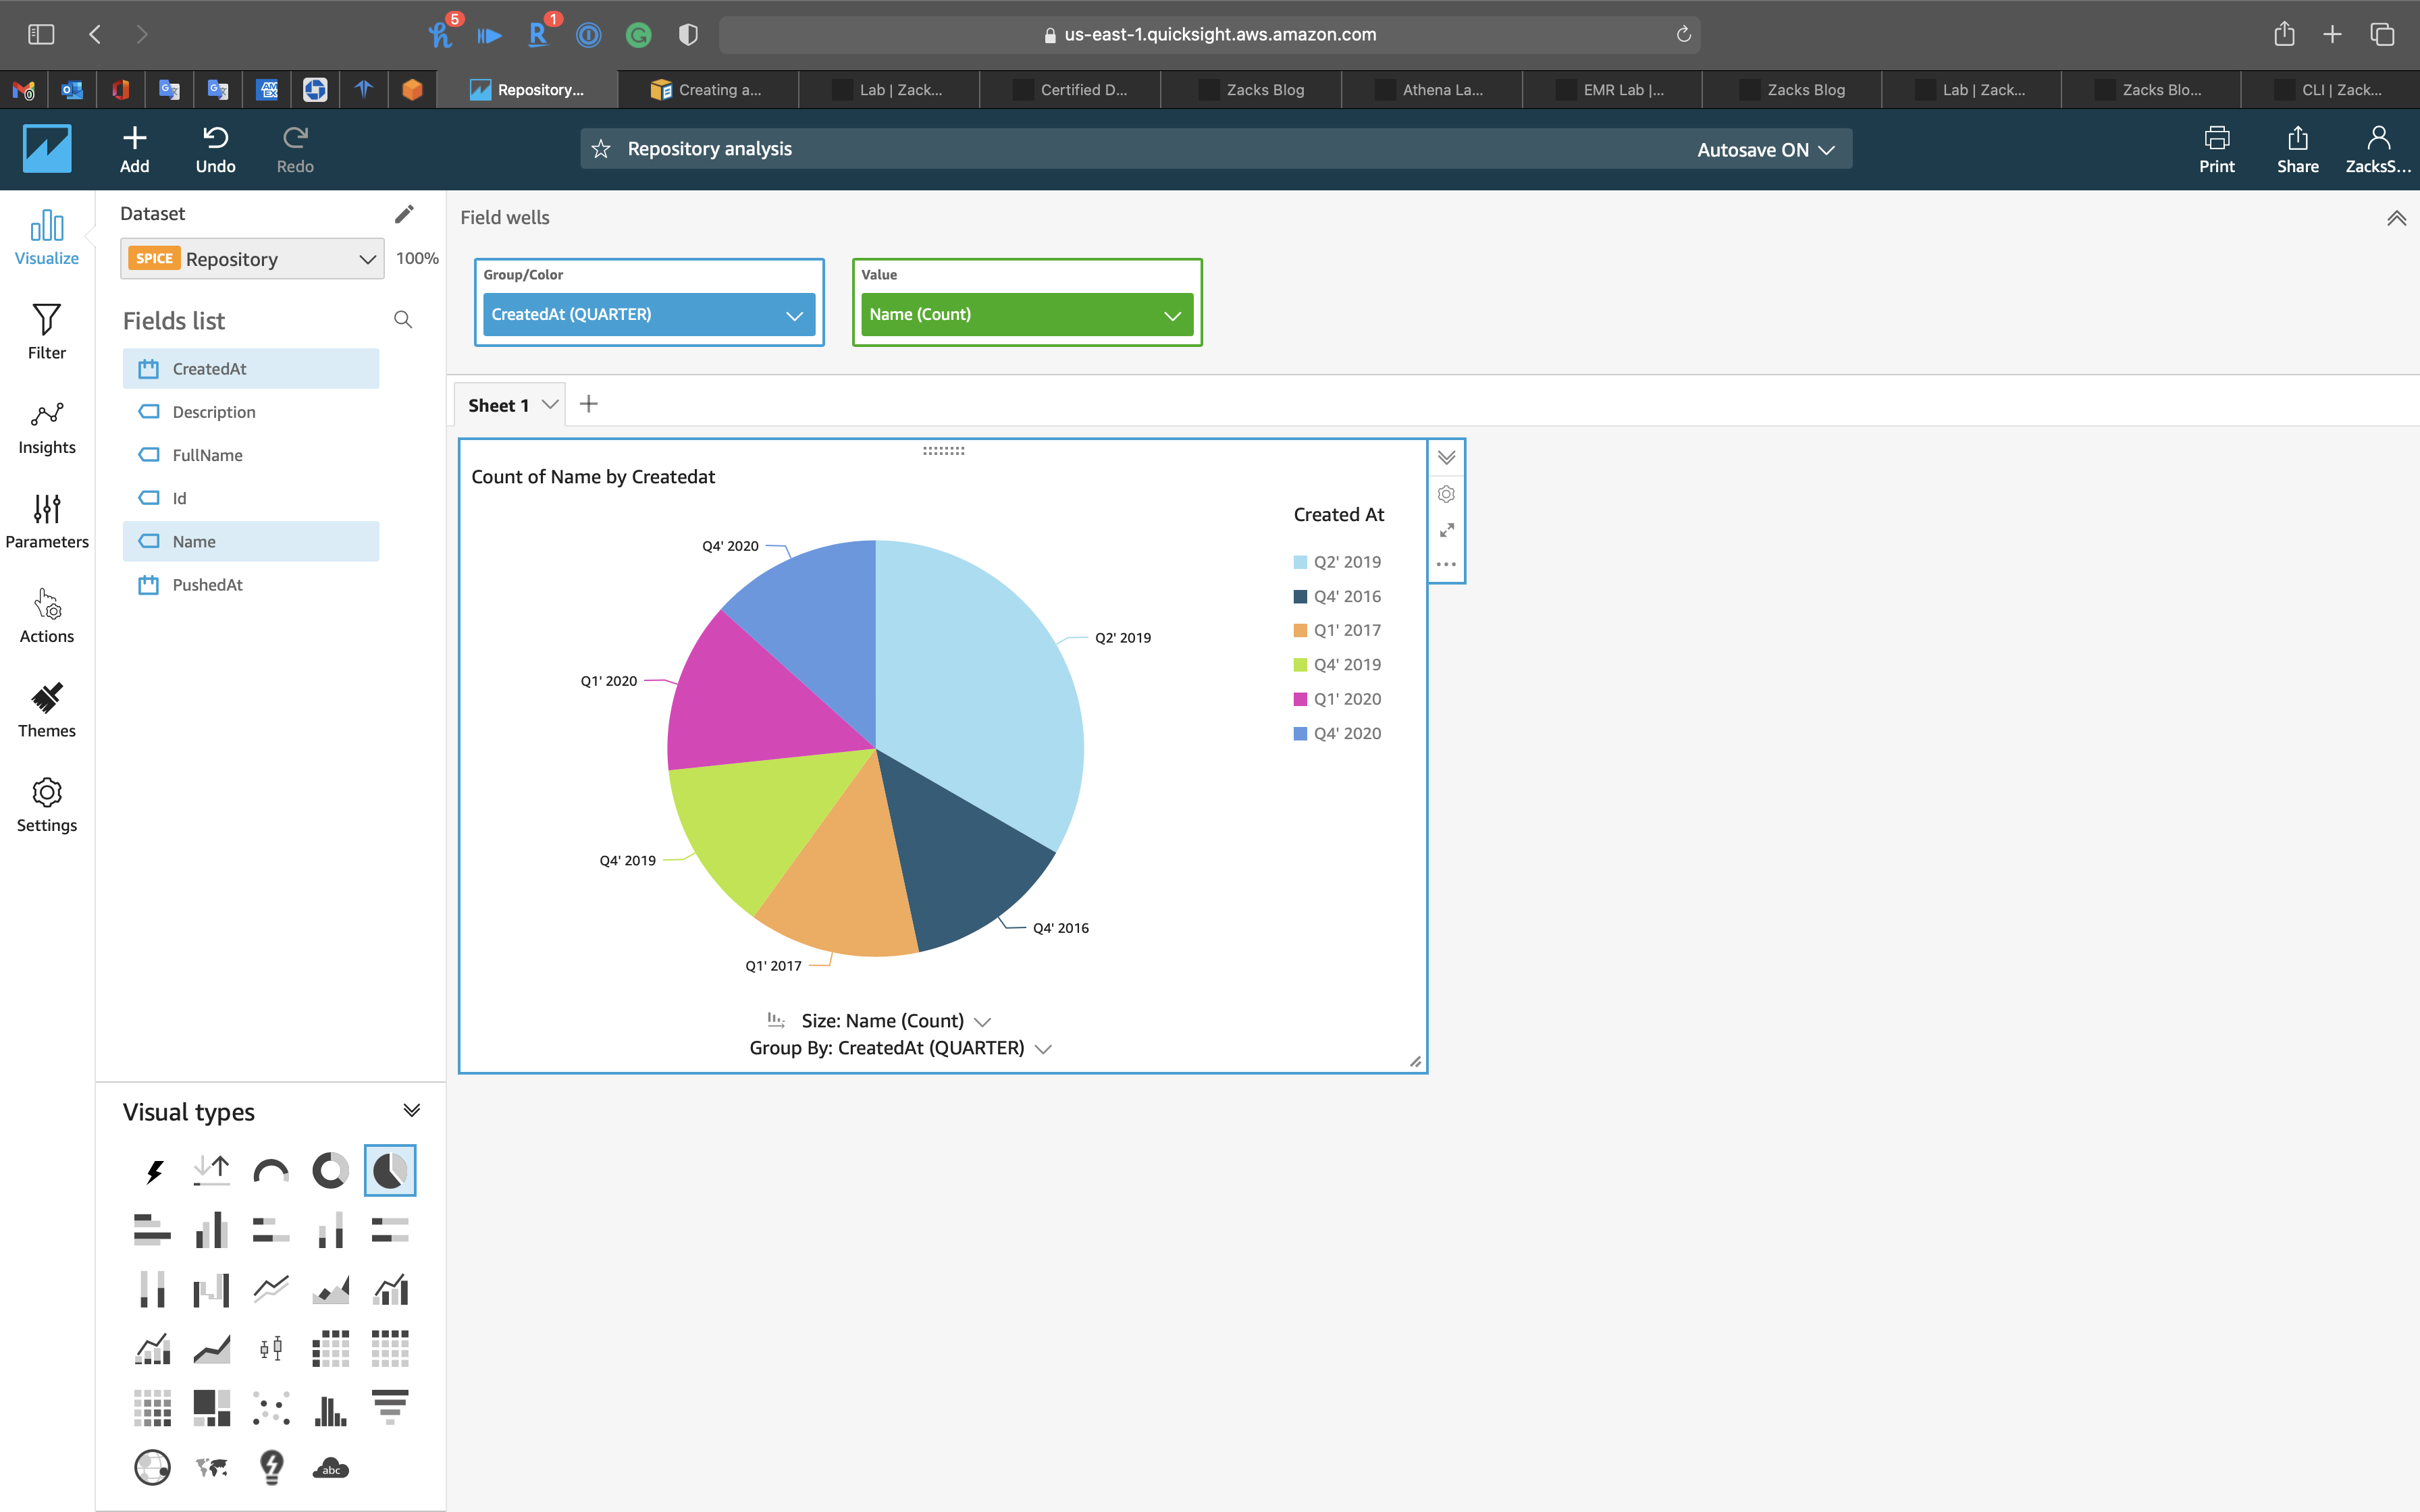The height and width of the screenshot is (1512, 2420).
Task: Toggle the Autosave ON control
Action: (1765, 149)
